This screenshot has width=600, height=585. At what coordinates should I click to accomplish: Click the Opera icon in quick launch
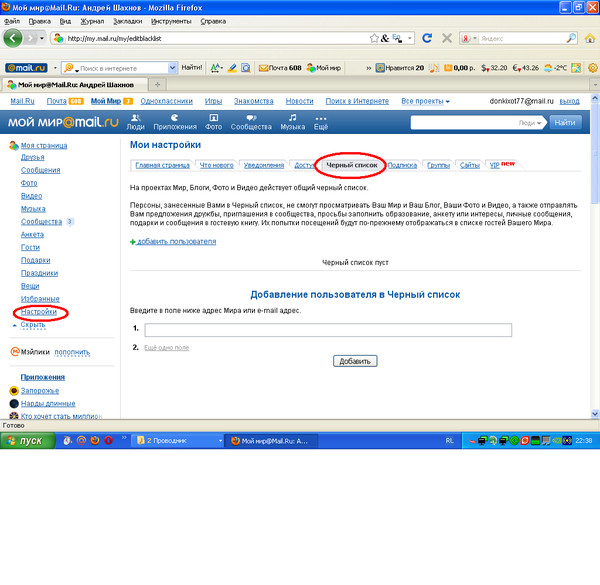109,440
